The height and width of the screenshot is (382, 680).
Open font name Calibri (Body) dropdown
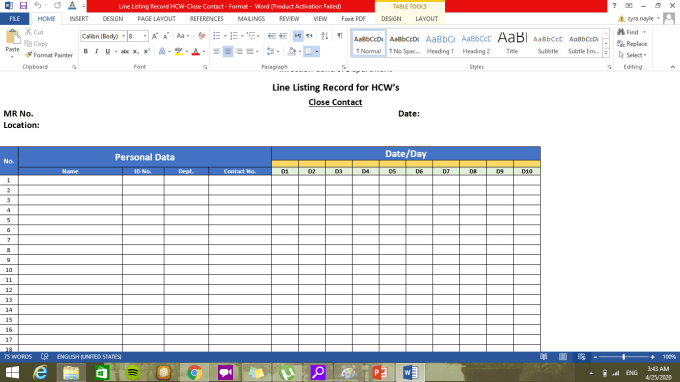[x=124, y=36]
